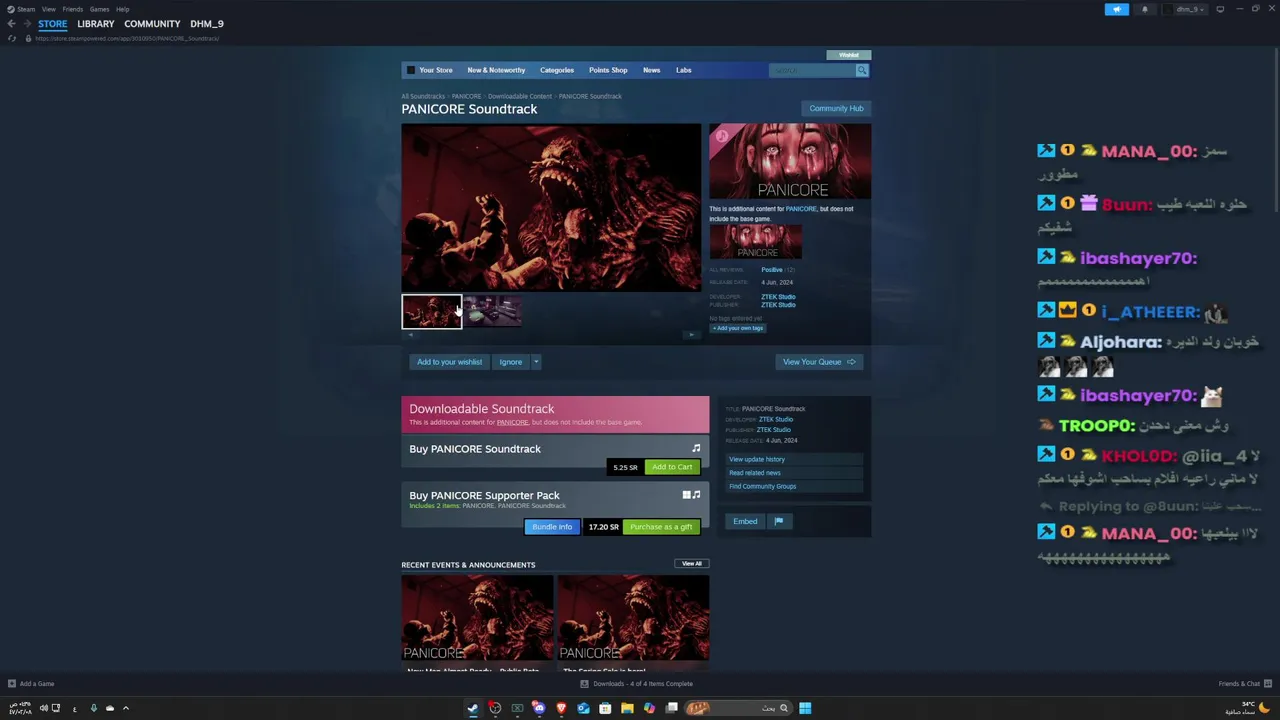The image size is (1280, 720).
Task: Open Points Shop
Action: [x=608, y=70]
